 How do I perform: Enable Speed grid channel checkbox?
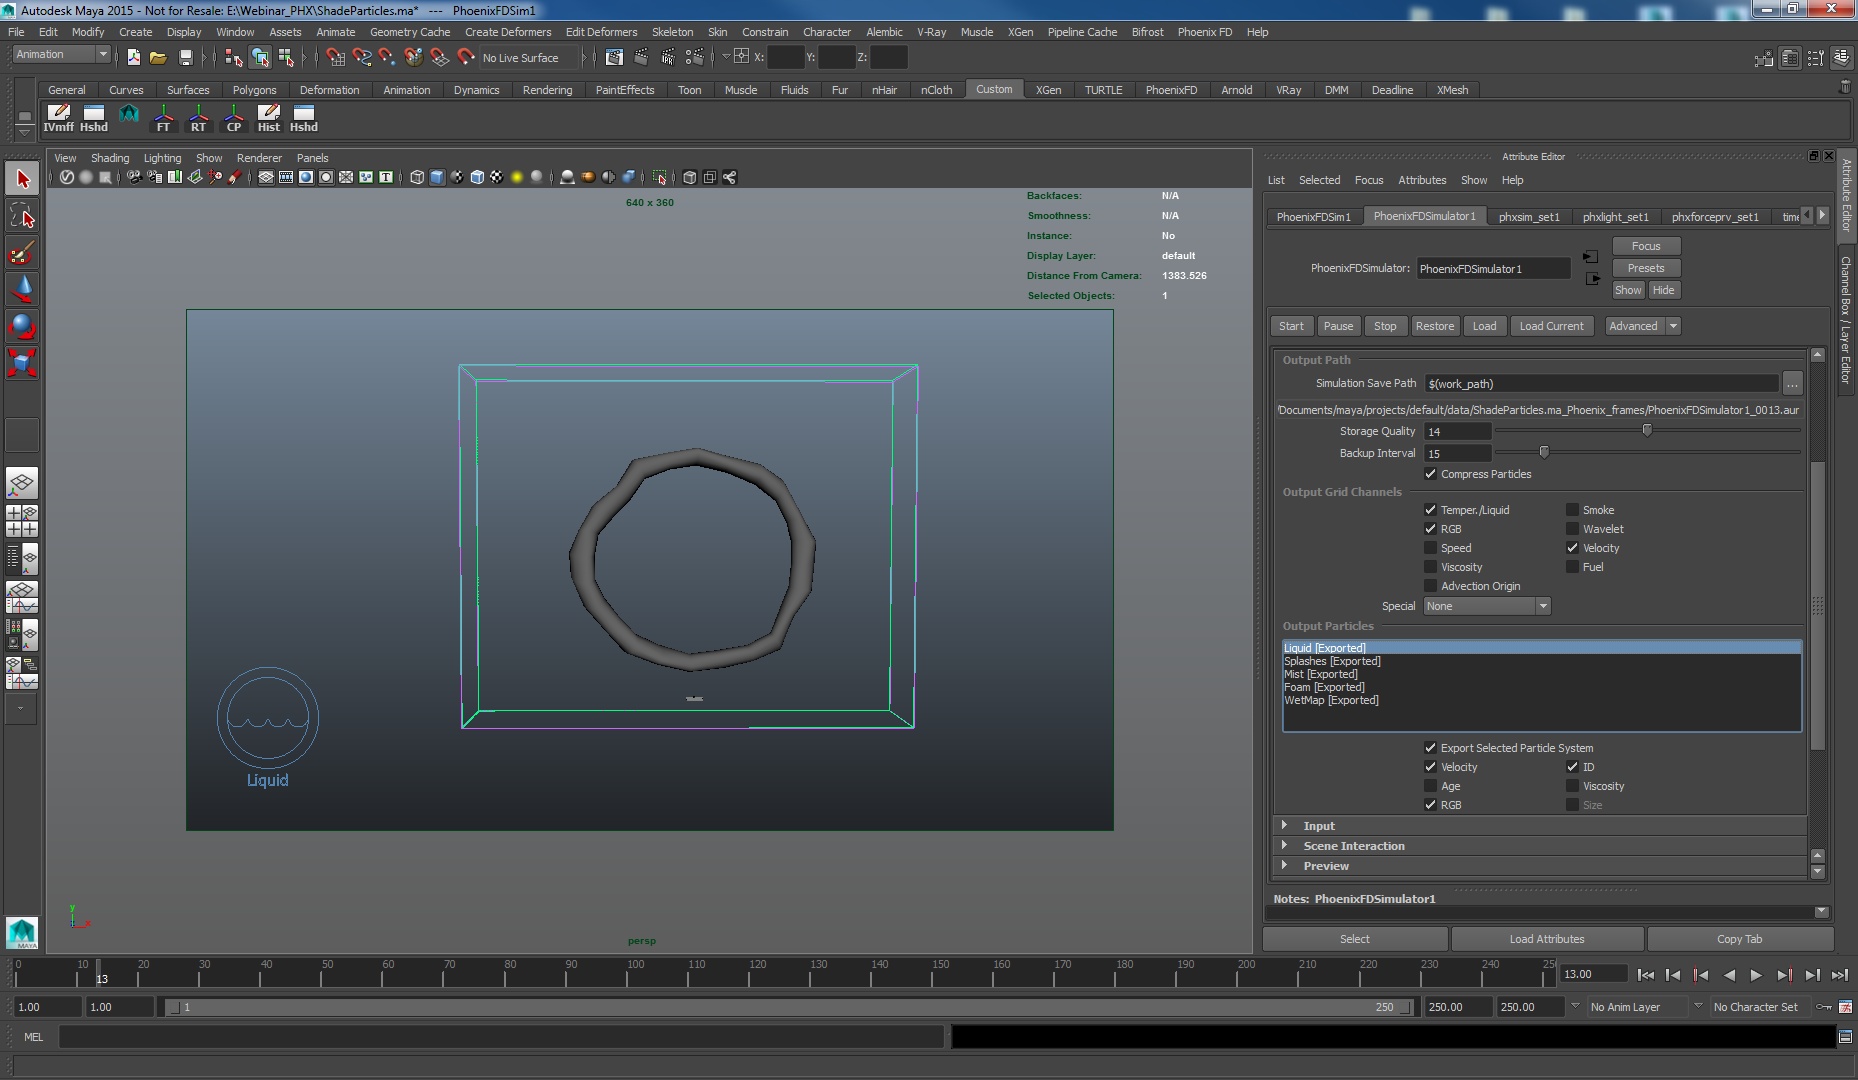(x=1430, y=548)
